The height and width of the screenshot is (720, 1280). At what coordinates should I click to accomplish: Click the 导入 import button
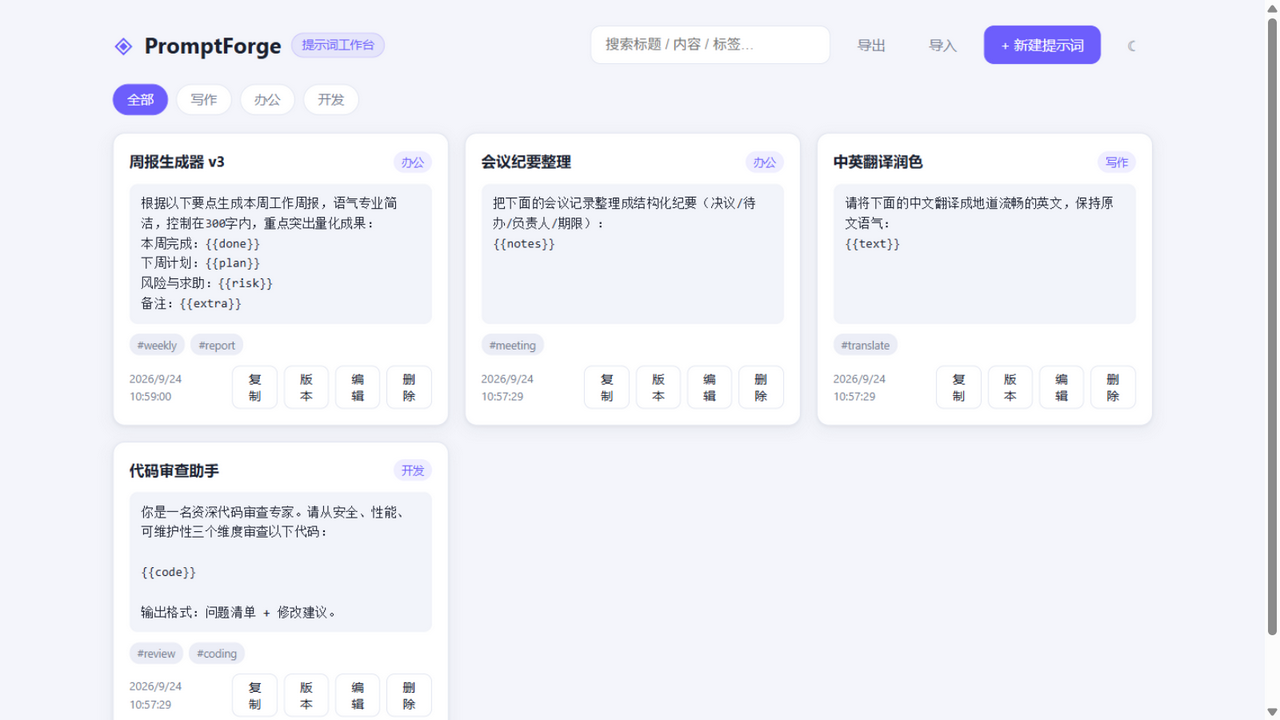[942, 46]
